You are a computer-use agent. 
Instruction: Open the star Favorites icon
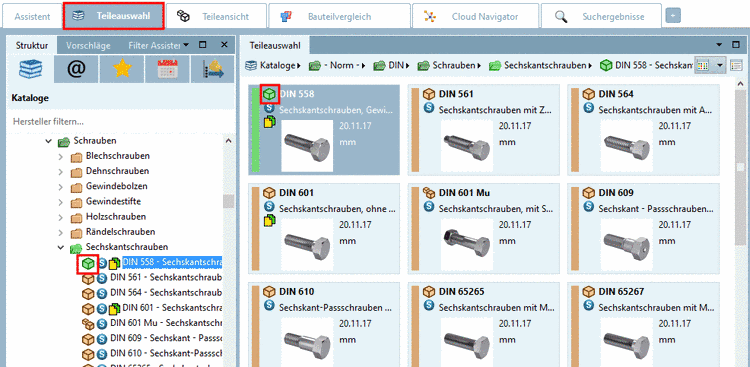point(121,70)
